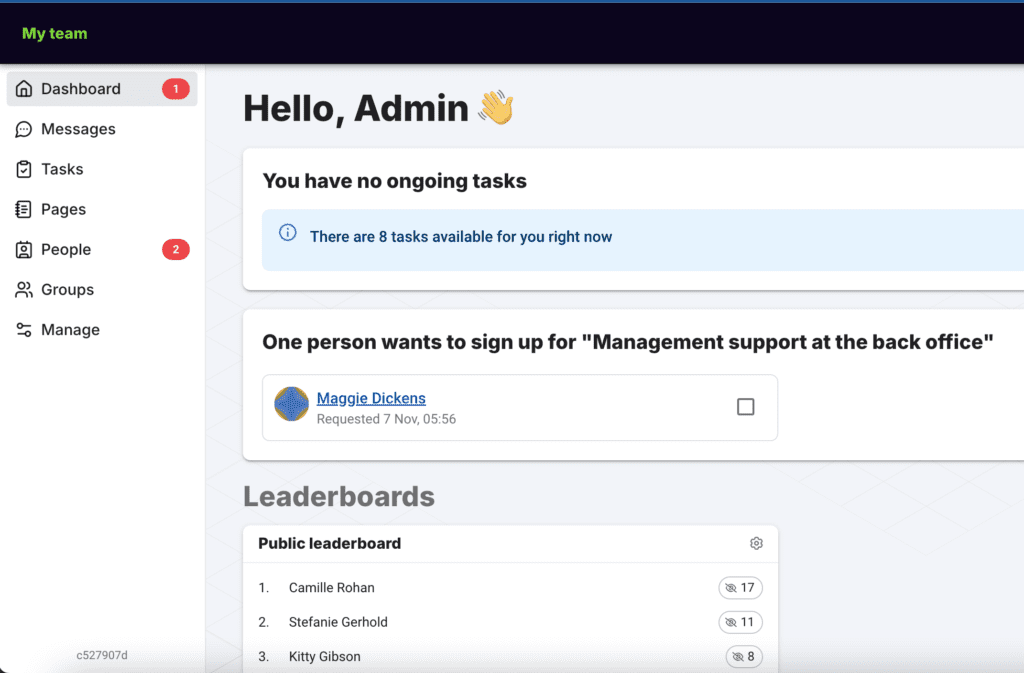Click the red People notification badge
This screenshot has width=1024, height=673.
click(x=175, y=249)
